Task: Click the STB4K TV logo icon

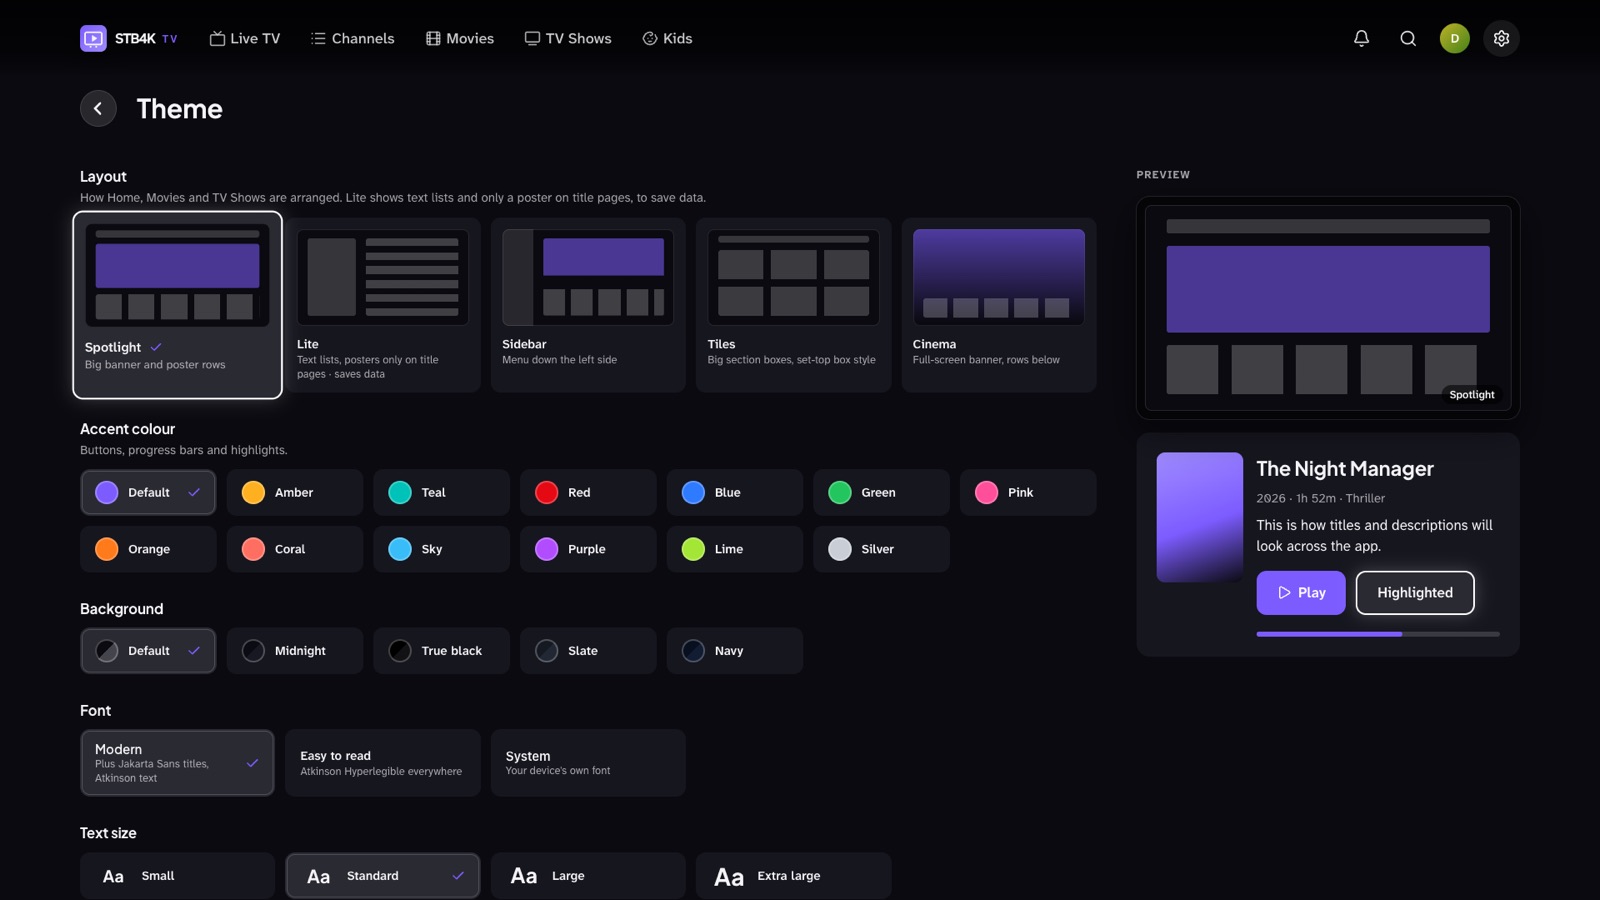Action: (x=93, y=38)
